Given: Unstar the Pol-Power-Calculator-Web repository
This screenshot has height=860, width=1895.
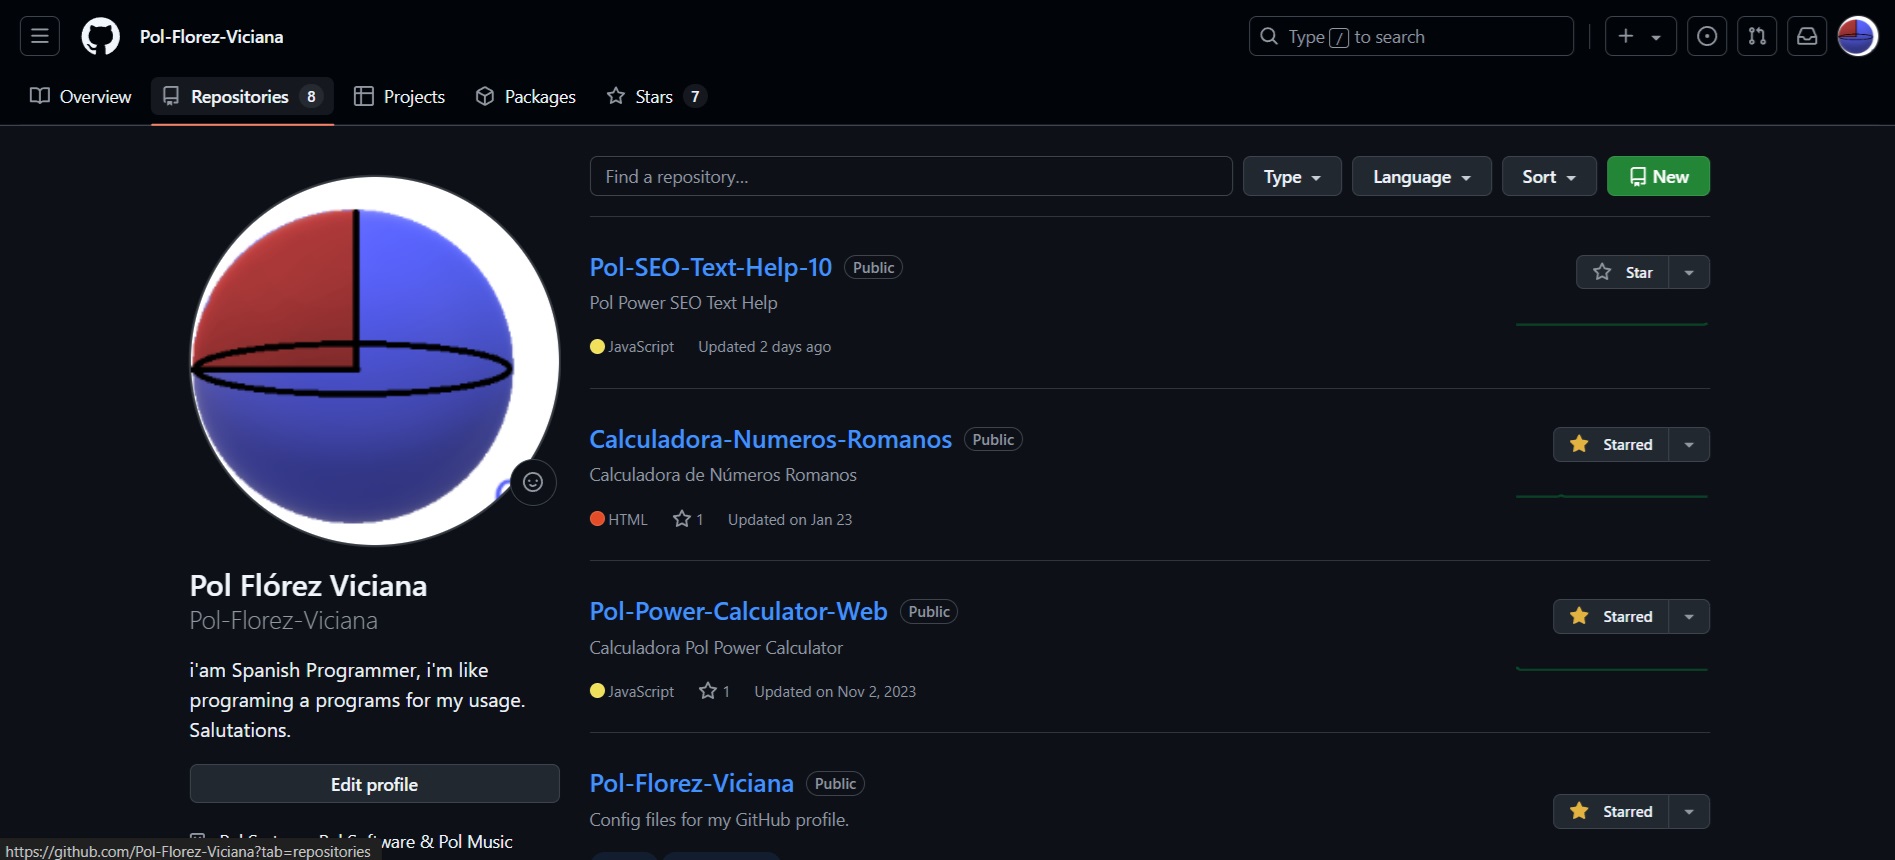Looking at the screenshot, I should [x=1611, y=616].
